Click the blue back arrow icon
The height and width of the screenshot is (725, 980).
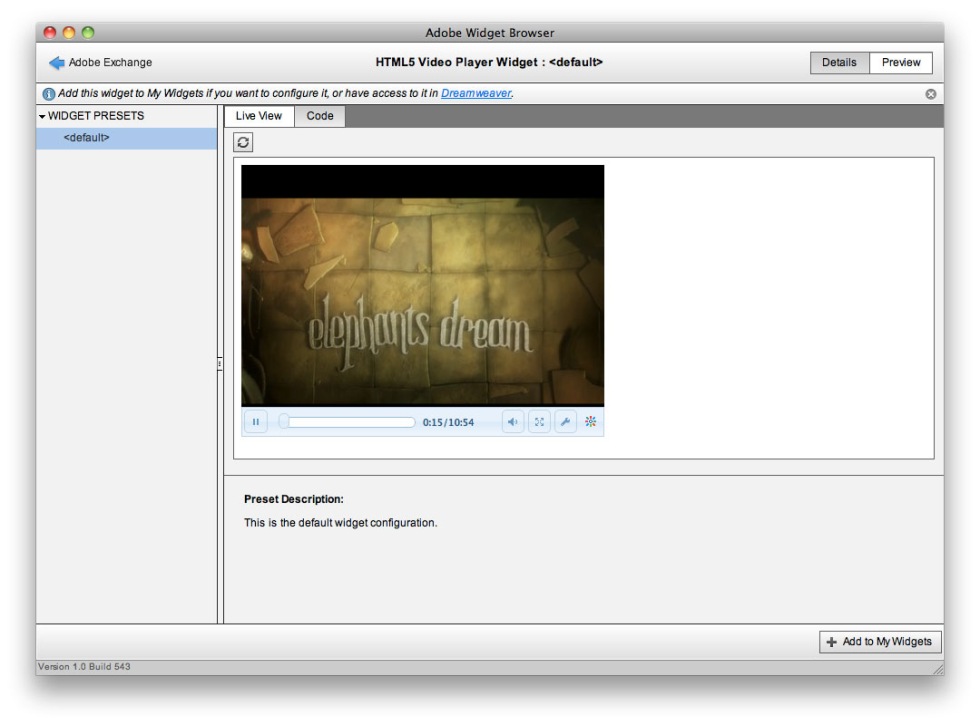(x=57, y=62)
